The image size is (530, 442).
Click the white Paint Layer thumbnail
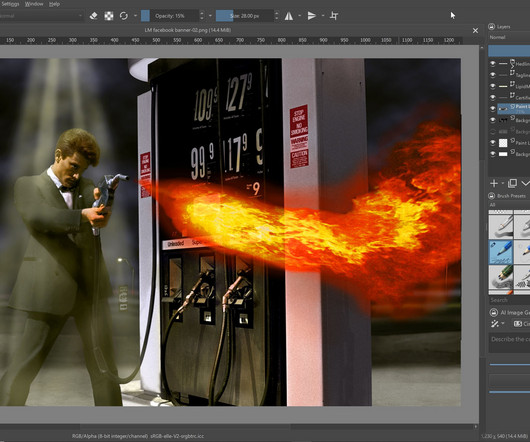click(503, 143)
